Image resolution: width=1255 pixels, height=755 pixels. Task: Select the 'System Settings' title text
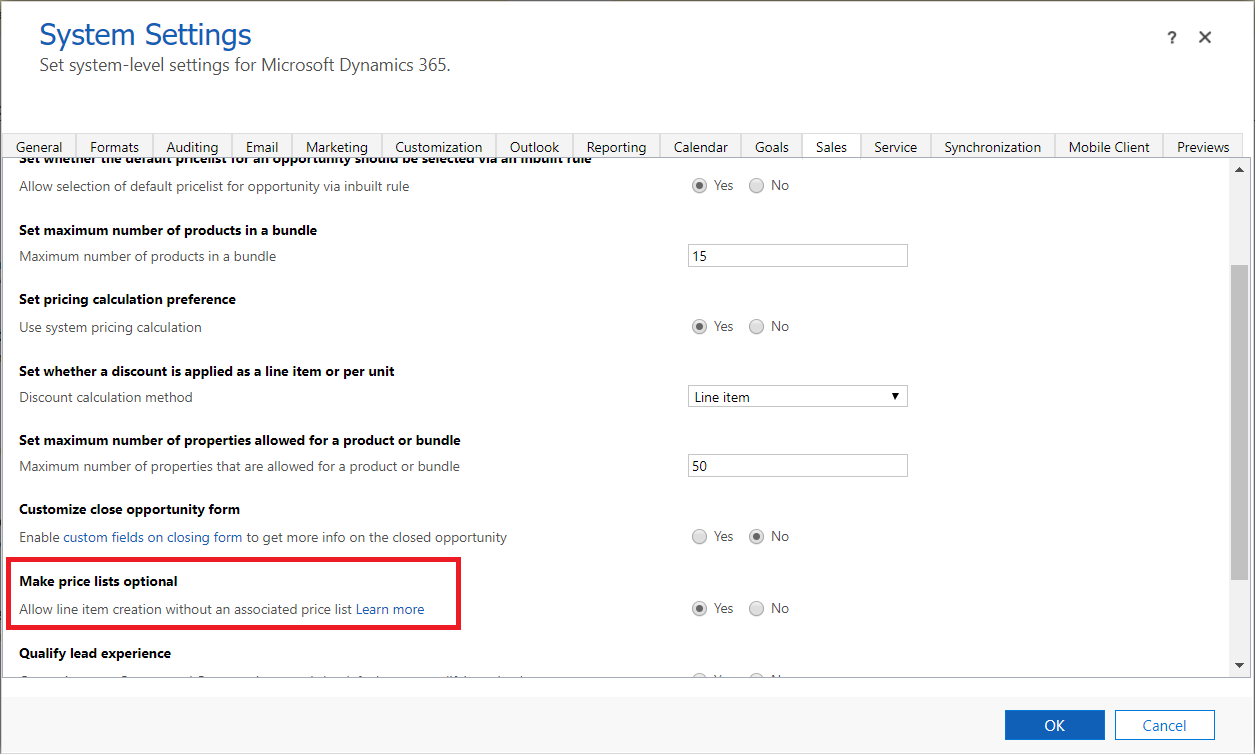[x=145, y=35]
